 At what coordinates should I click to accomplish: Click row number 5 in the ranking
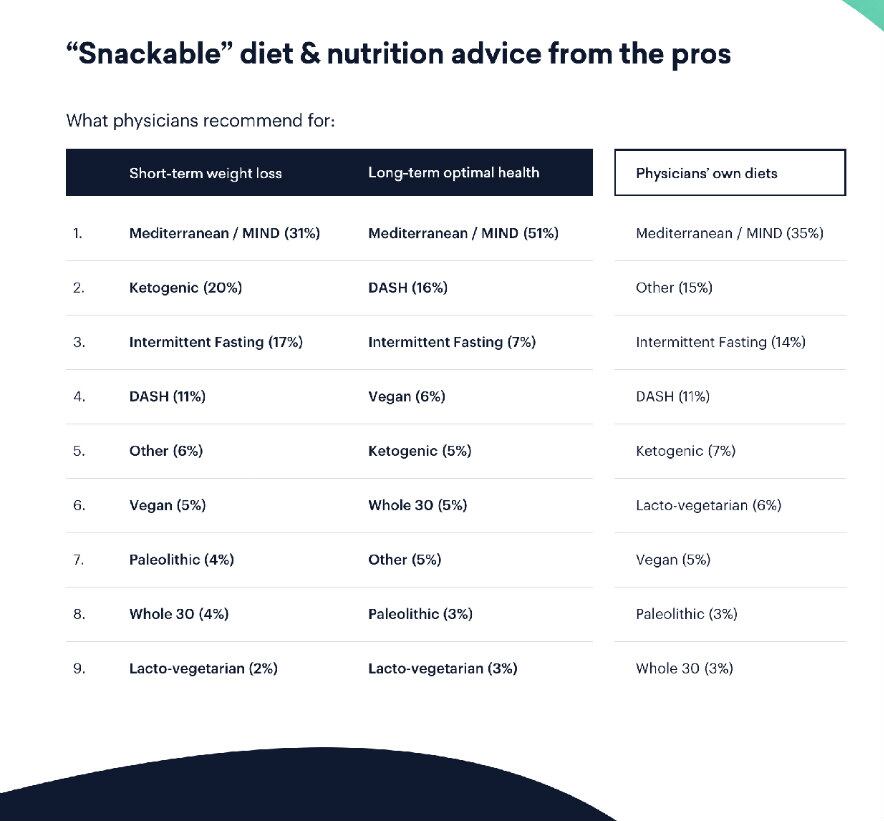click(x=79, y=451)
